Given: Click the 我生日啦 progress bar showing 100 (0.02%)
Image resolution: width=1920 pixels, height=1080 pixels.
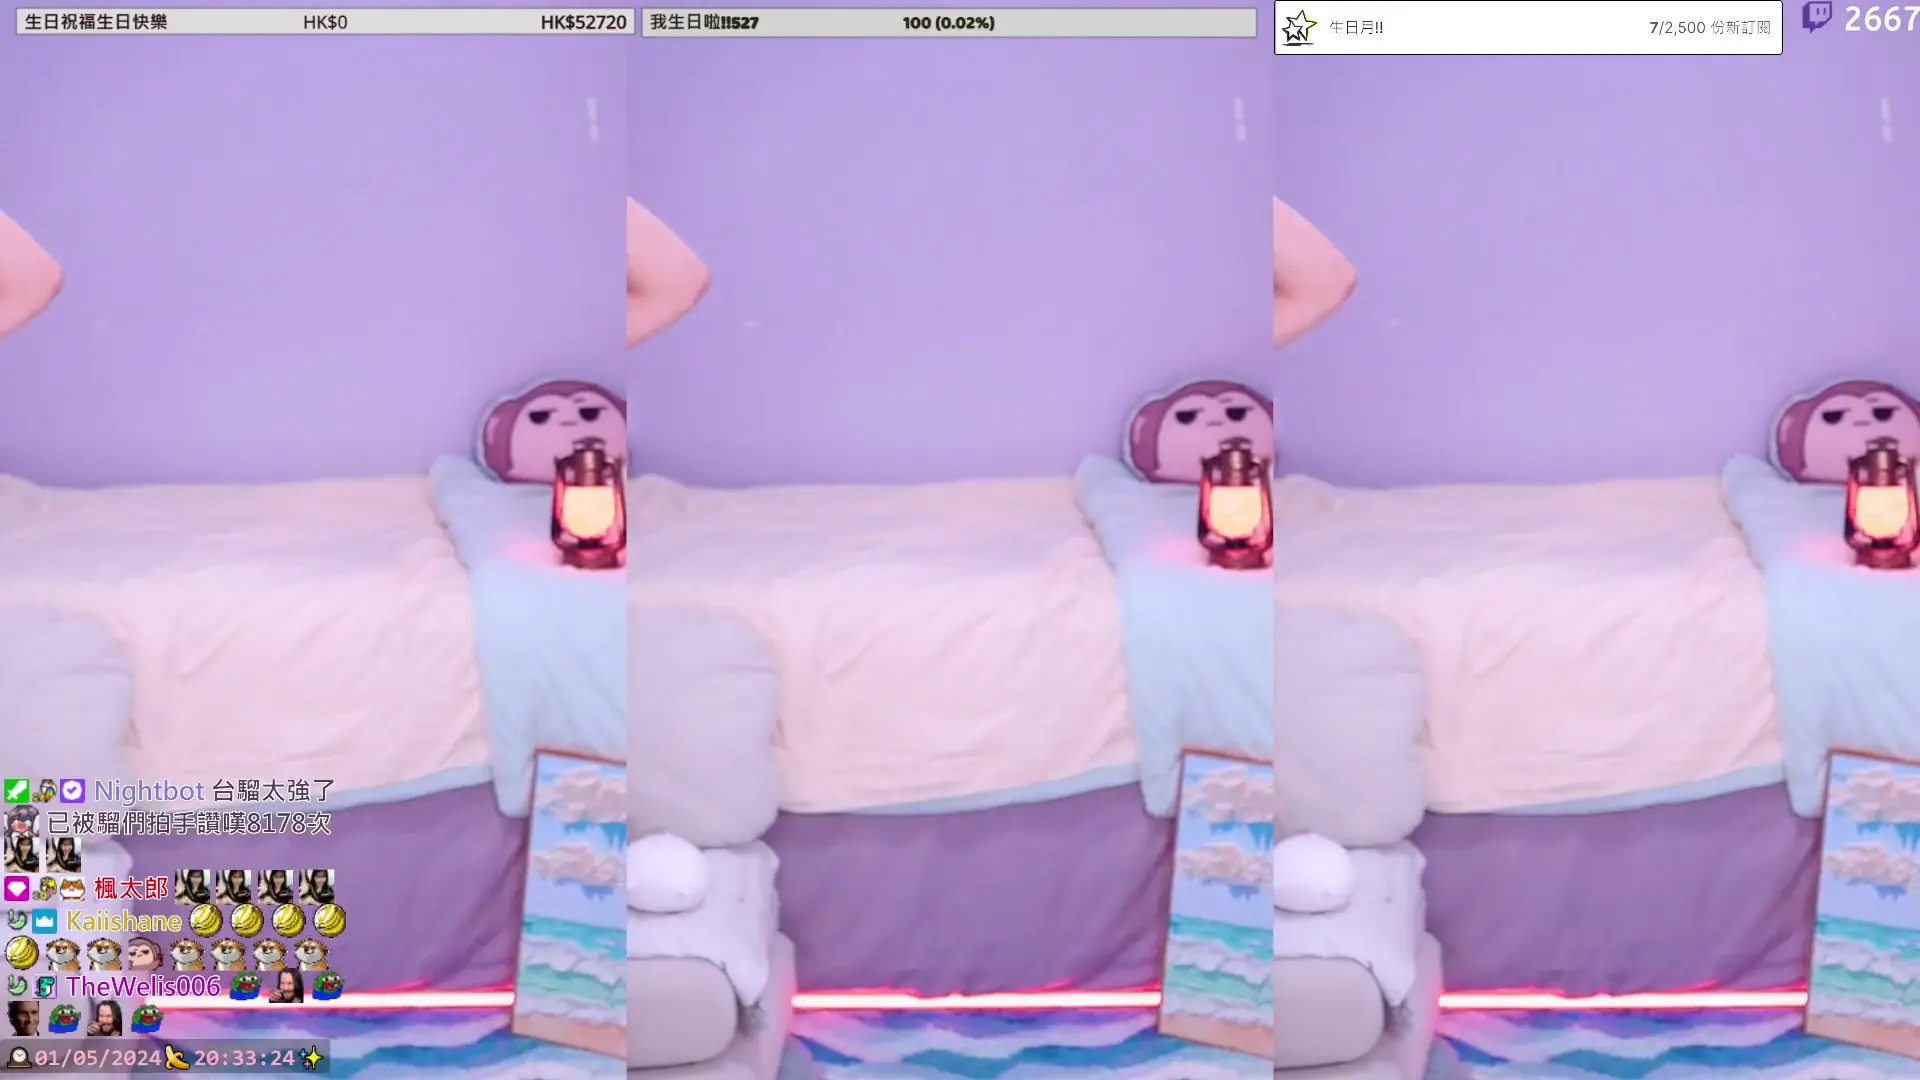Looking at the screenshot, I should pos(948,22).
